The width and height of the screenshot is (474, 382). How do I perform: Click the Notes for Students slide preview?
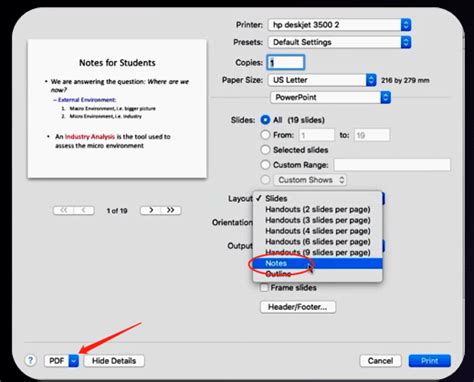pyautogui.click(x=117, y=109)
